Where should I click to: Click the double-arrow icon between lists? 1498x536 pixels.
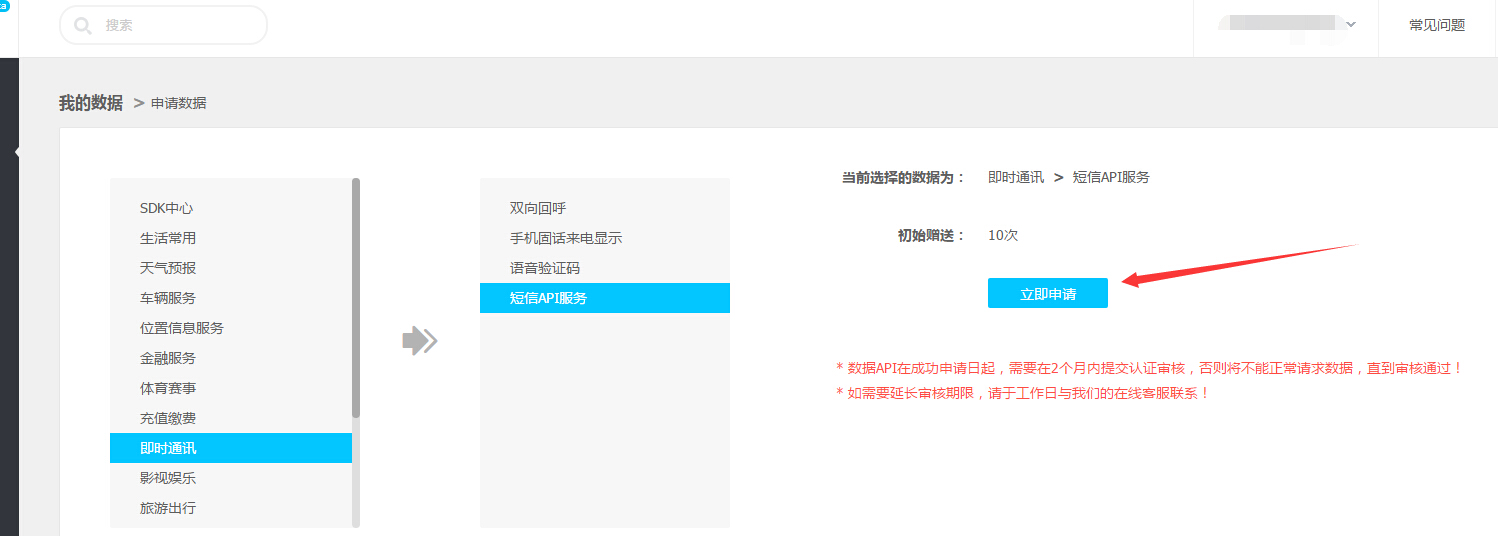point(420,341)
